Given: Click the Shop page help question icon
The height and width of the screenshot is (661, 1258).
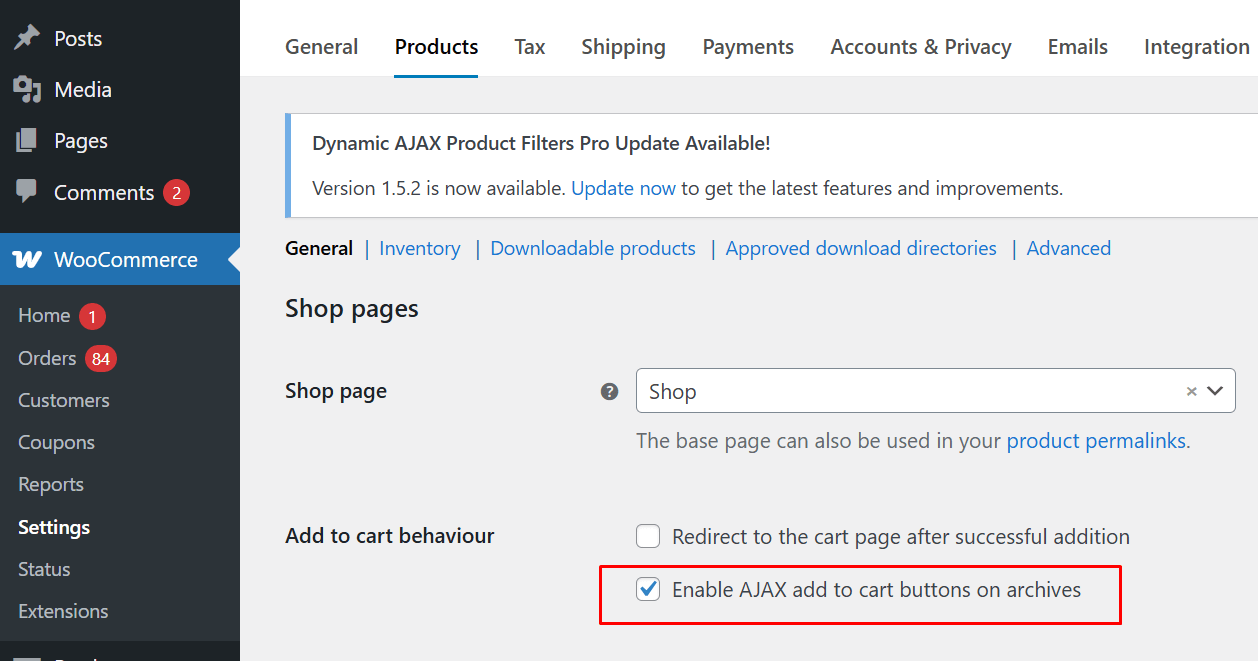Looking at the screenshot, I should pos(609,392).
